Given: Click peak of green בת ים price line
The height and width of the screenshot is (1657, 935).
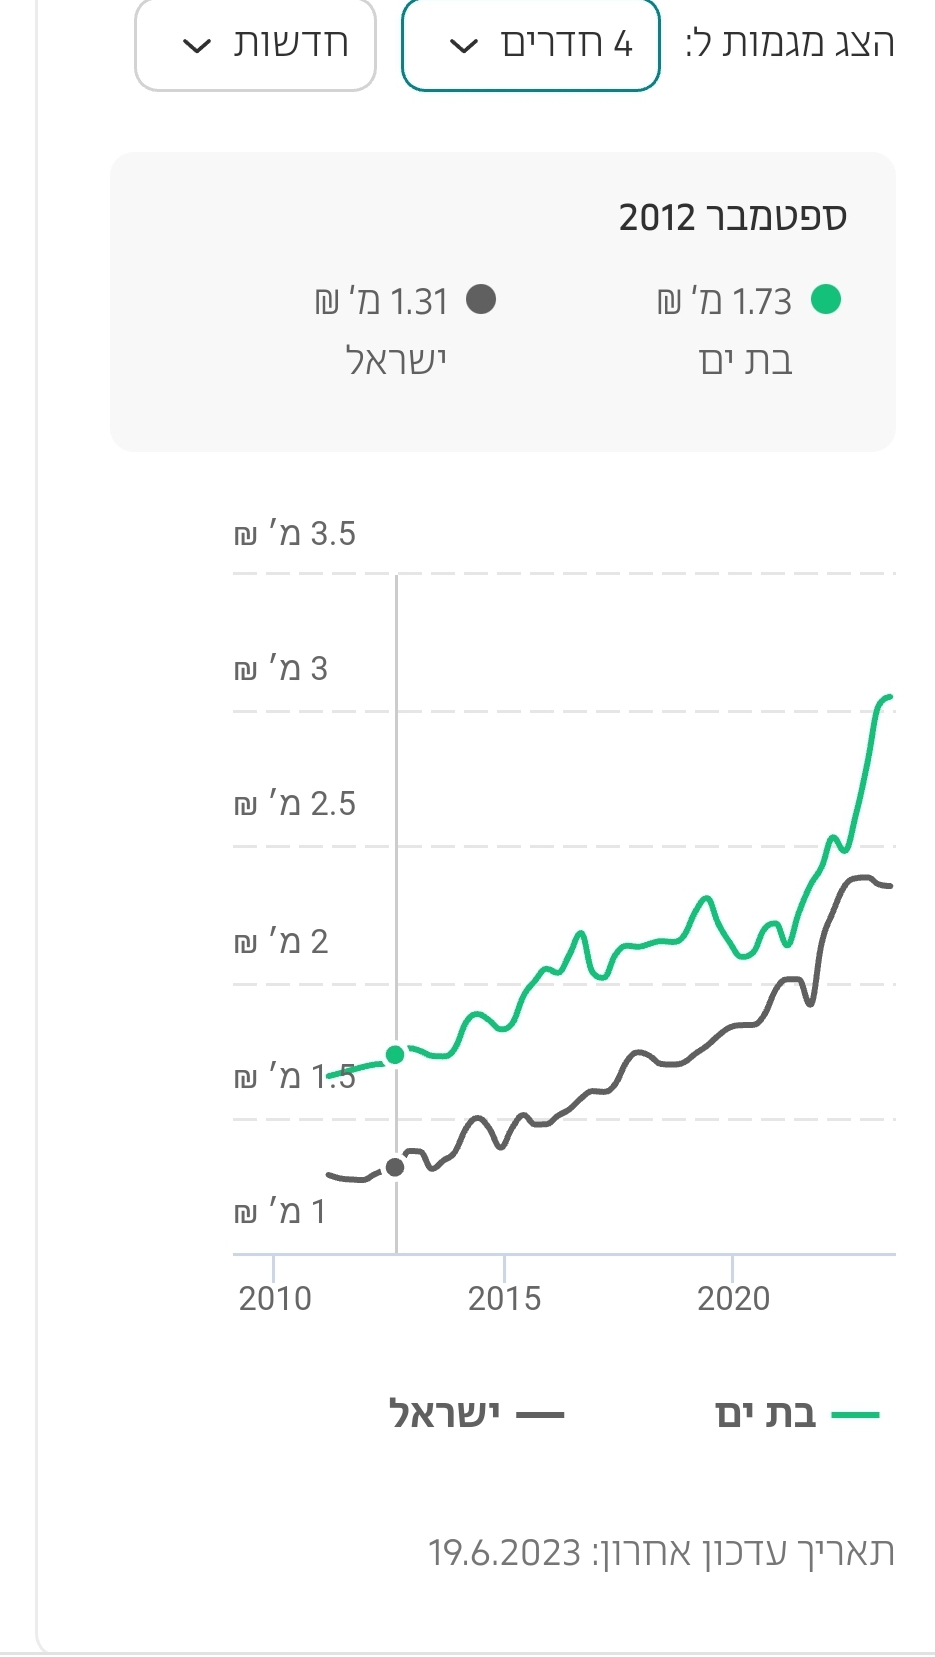Looking at the screenshot, I should [x=888, y=696].
